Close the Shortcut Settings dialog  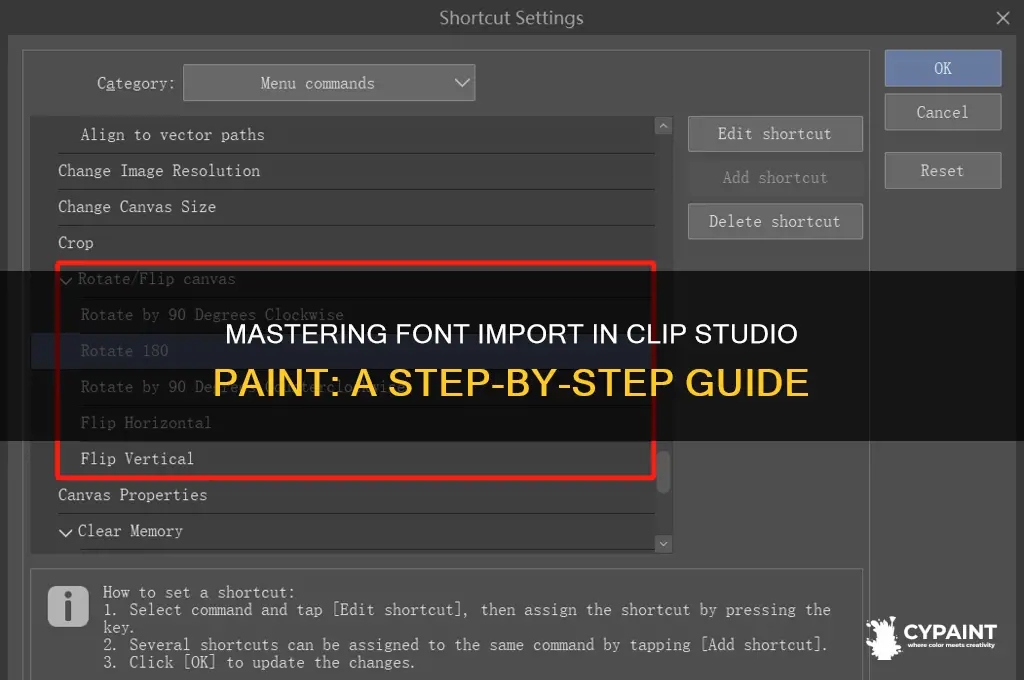[1003, 18]
